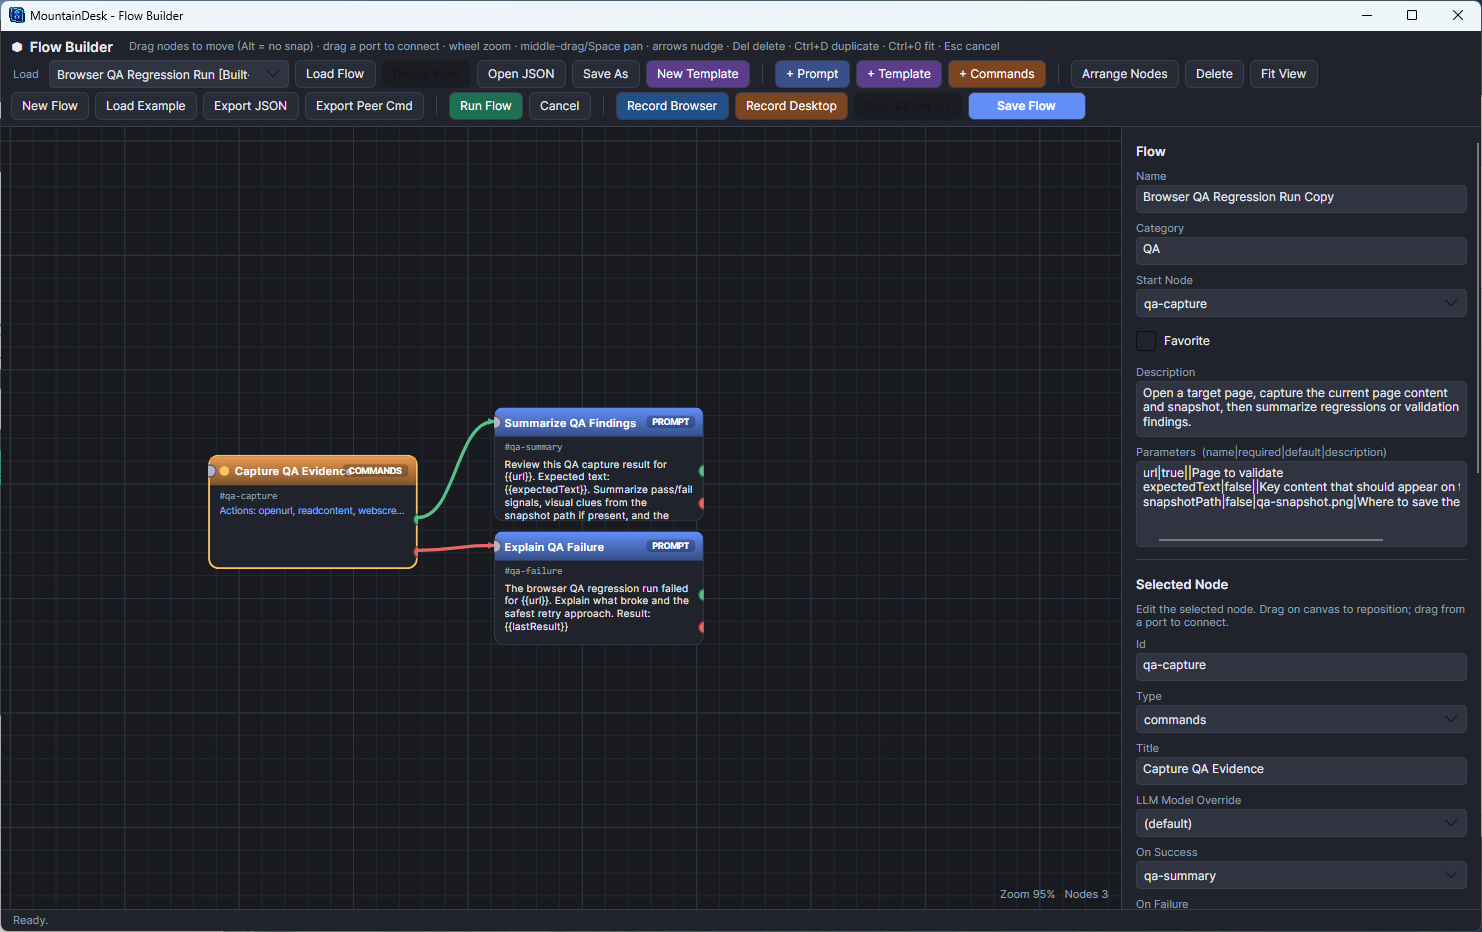The width and height of the screenshot is (1482, 932).
Task: Click red output port on Explain QA Failure
Action: click(702, 627)
